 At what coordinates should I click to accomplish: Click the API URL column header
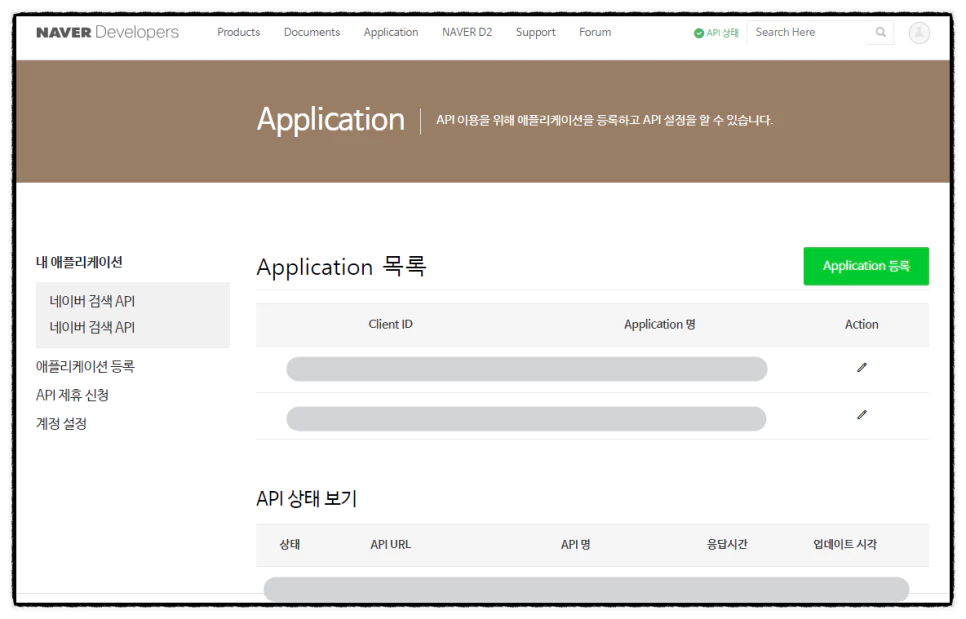pos(391,544)
